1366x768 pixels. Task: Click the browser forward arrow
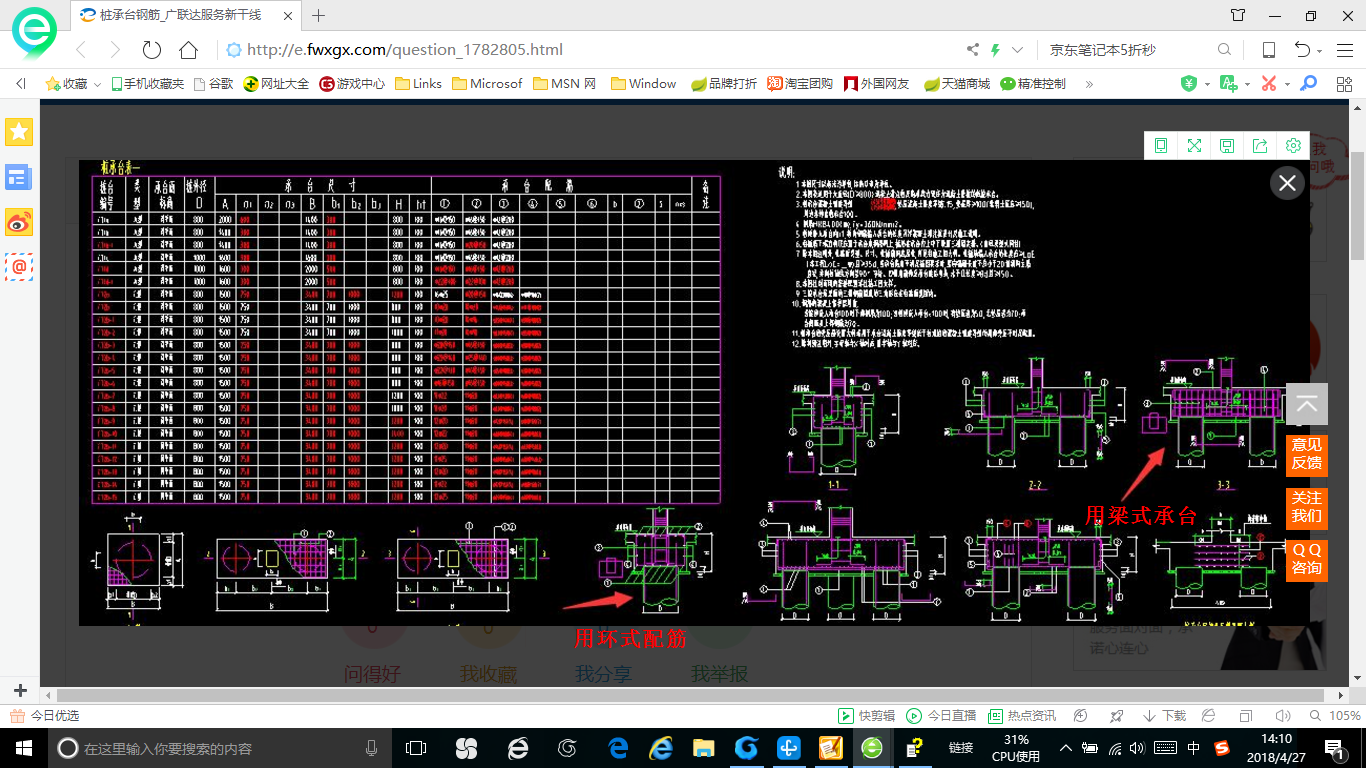click(x=115, y=50)
